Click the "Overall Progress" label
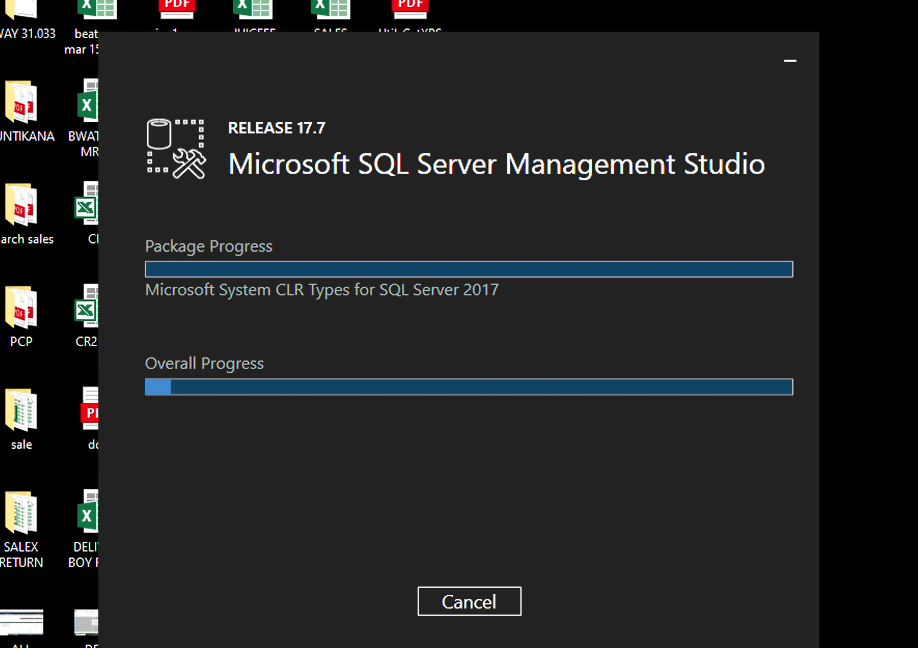 [204, 364]
